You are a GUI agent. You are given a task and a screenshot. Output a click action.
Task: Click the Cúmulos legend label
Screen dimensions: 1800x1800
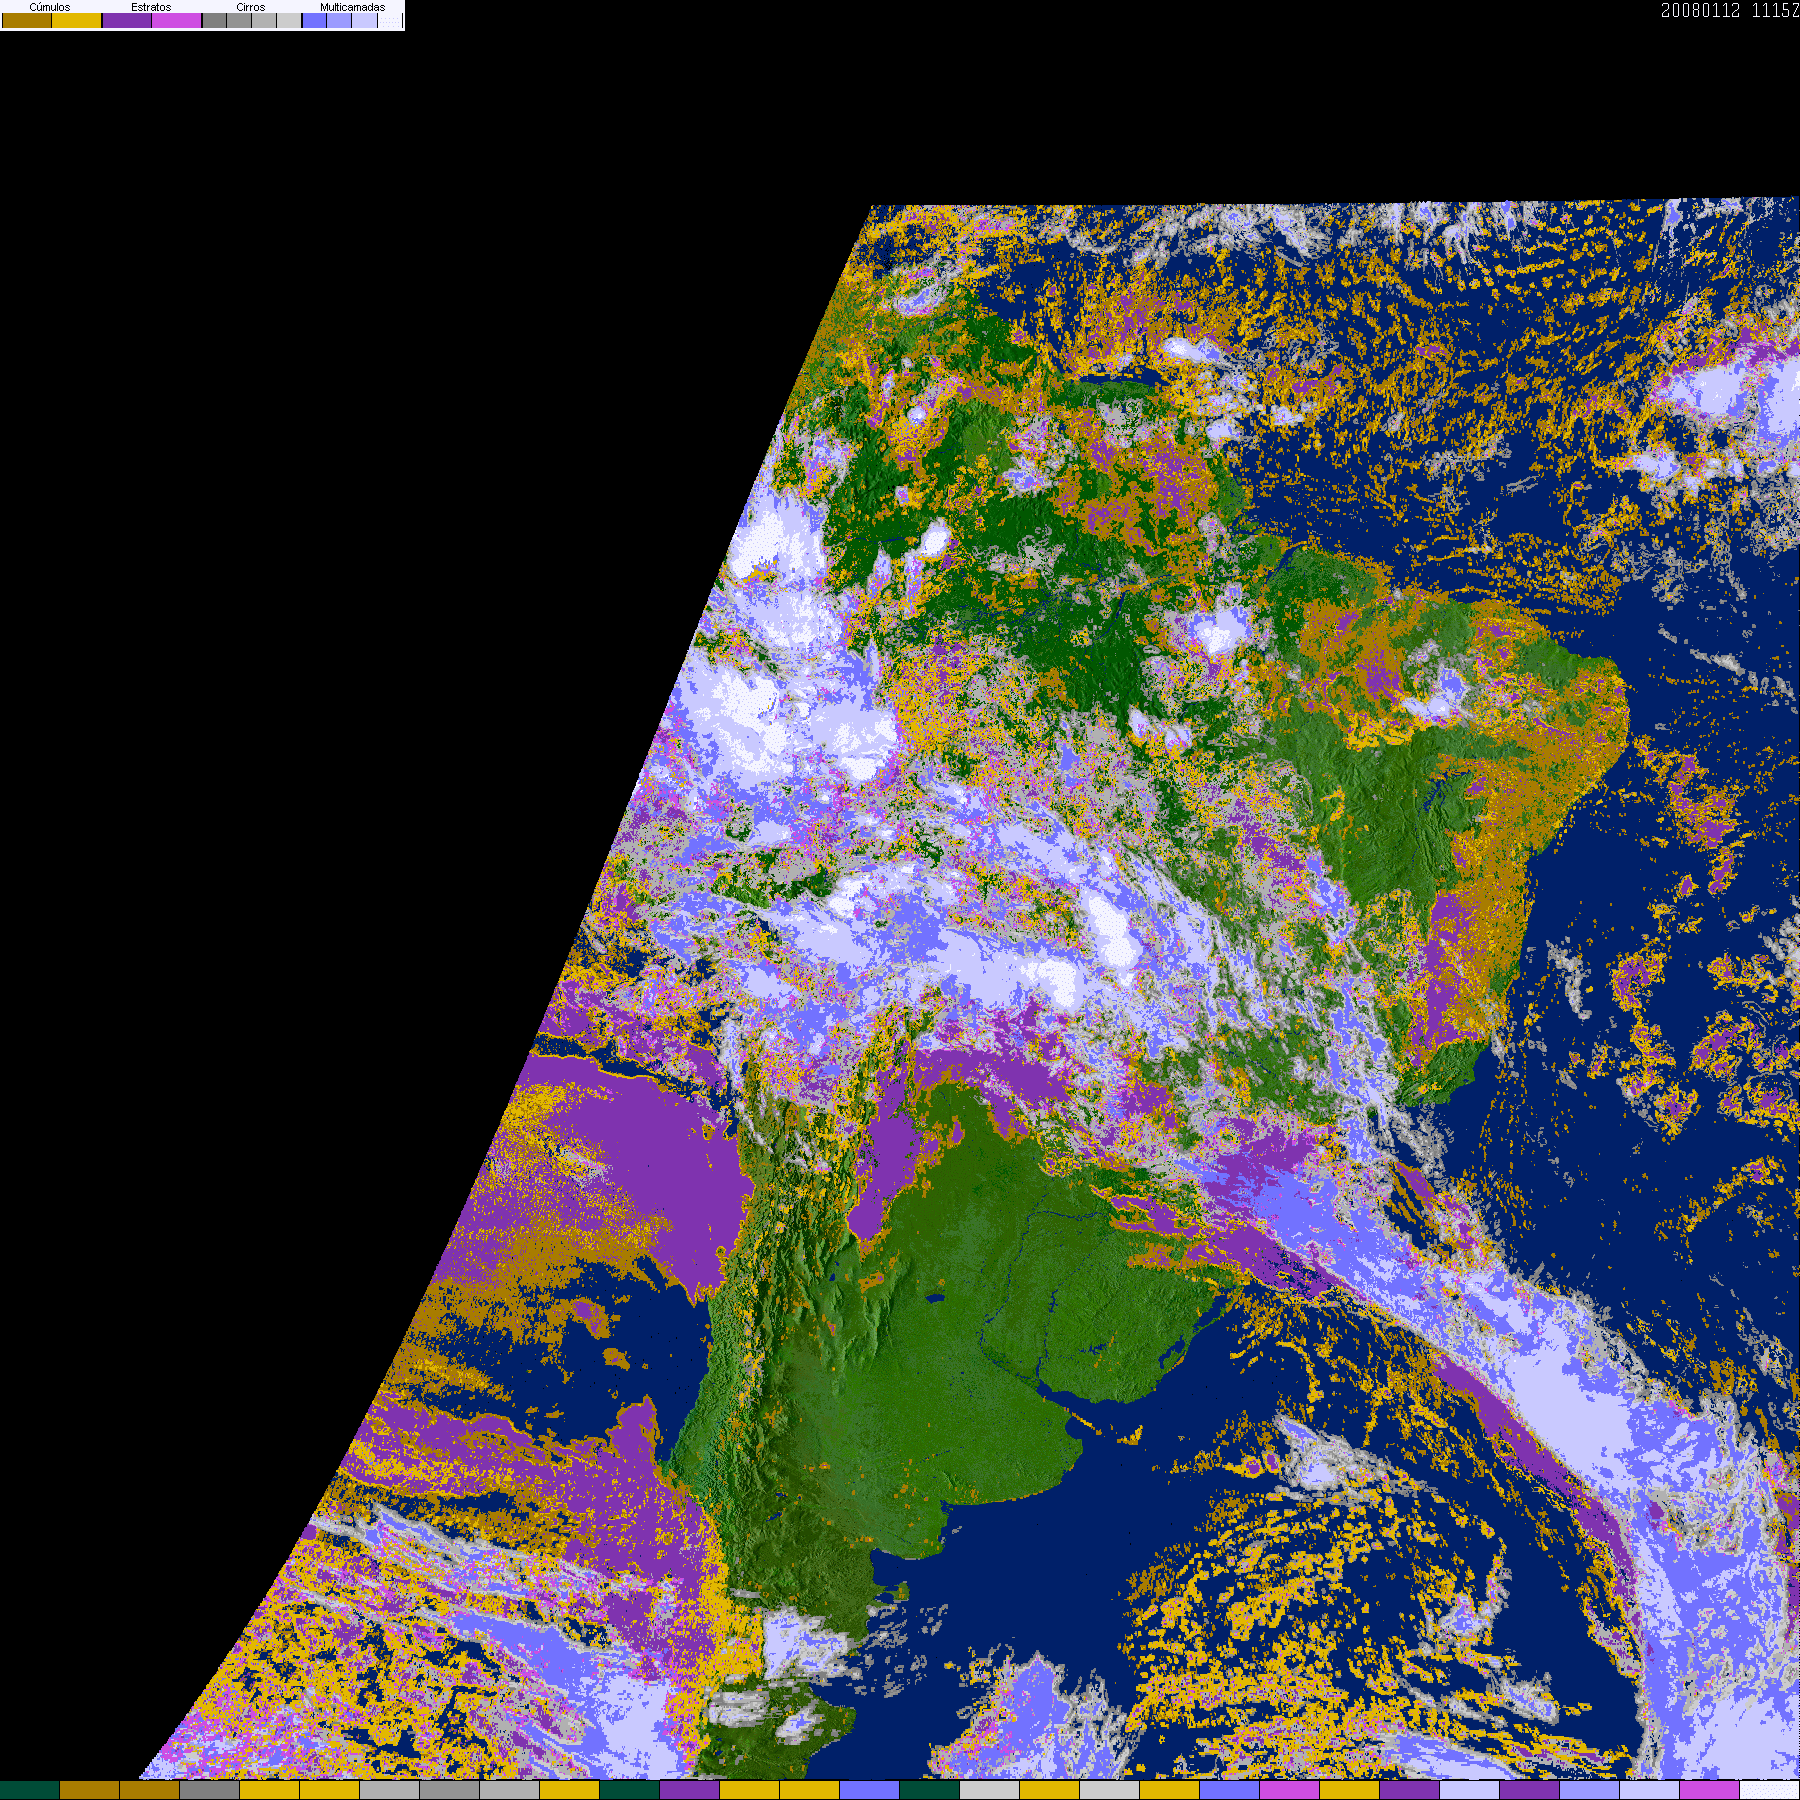50,7
